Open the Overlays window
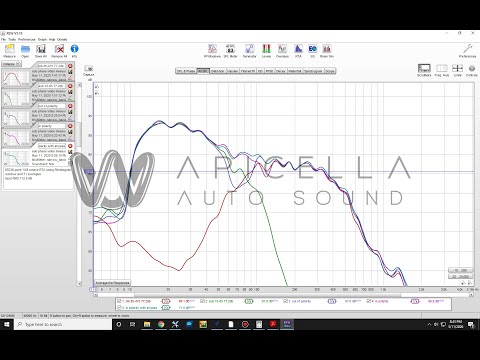The width and height of the screenshot is (480, 360). coord(282,51)
